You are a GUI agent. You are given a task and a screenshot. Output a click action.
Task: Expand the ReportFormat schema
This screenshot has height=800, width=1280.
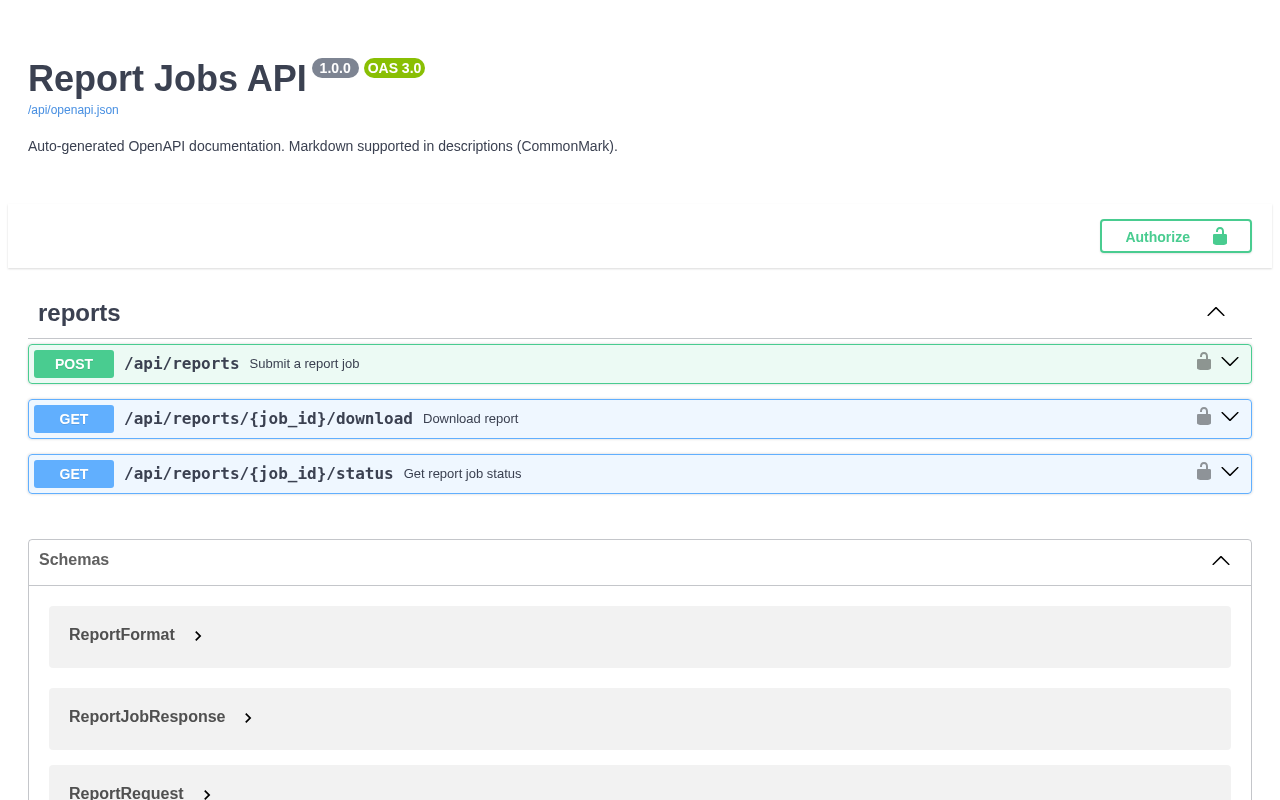coord(198,636)
